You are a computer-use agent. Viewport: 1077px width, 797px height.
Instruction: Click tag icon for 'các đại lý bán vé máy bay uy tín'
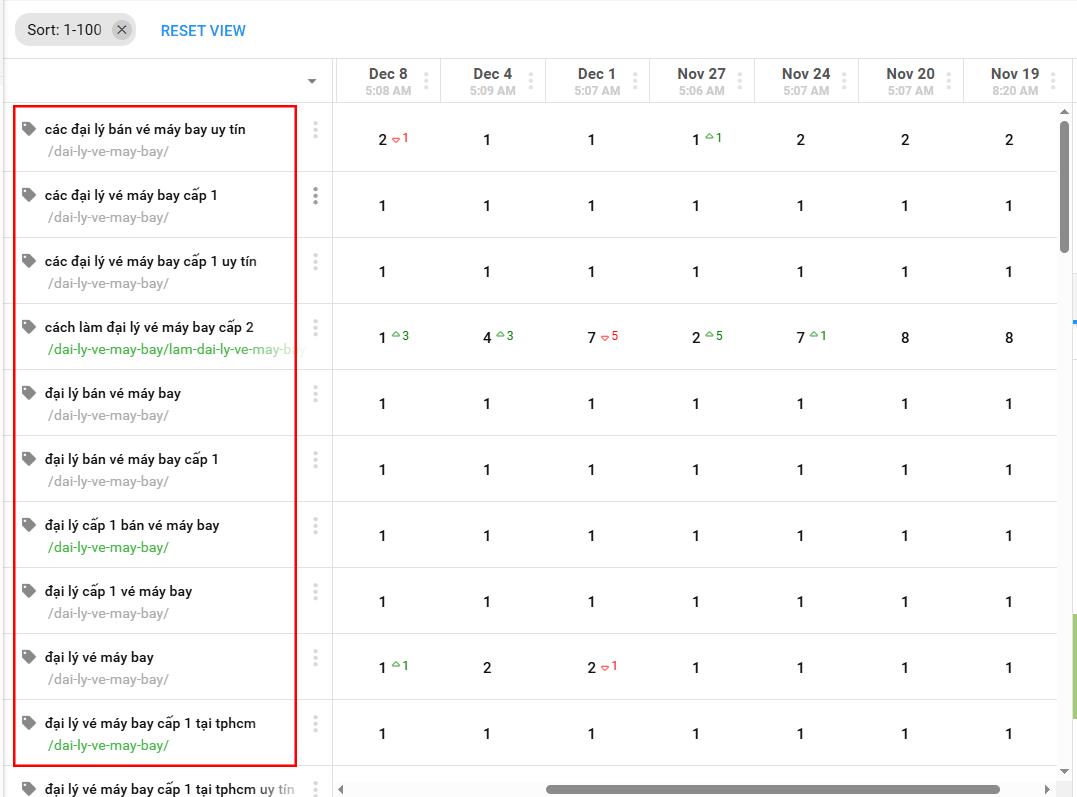(29, 129)
